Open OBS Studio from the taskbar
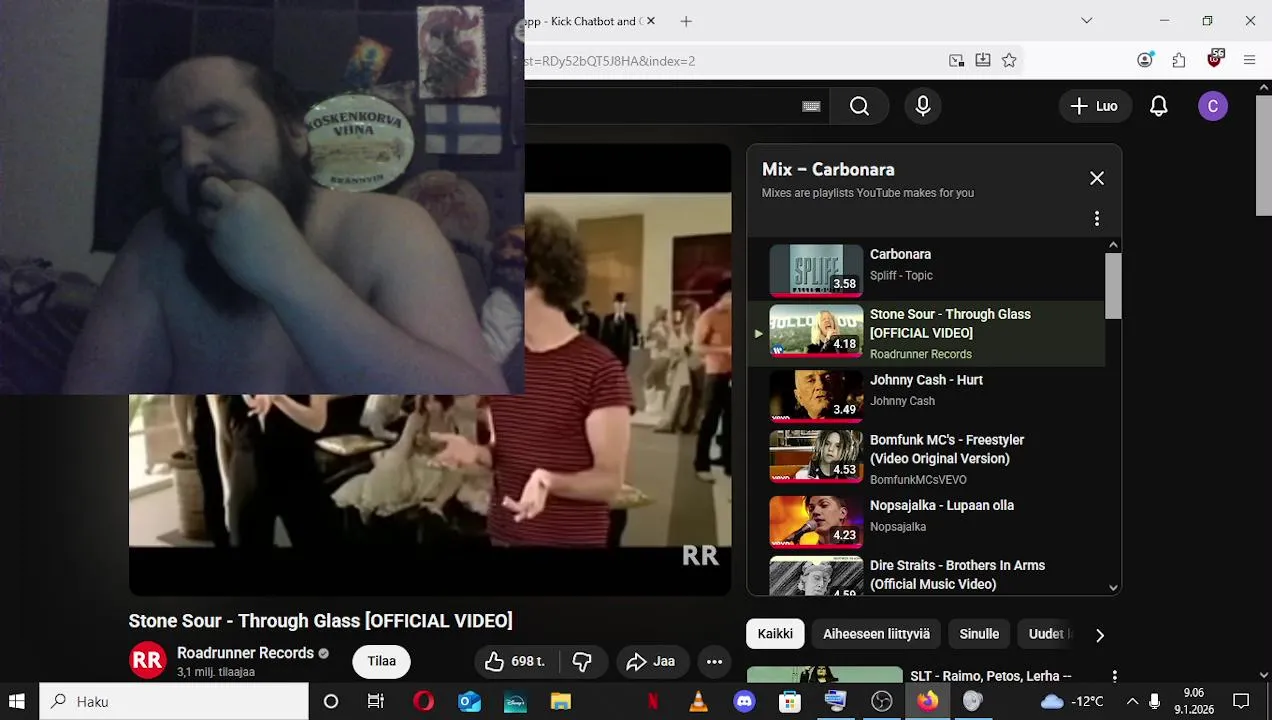Screen dimensions: 1272x720 click(x=881, y=701)
